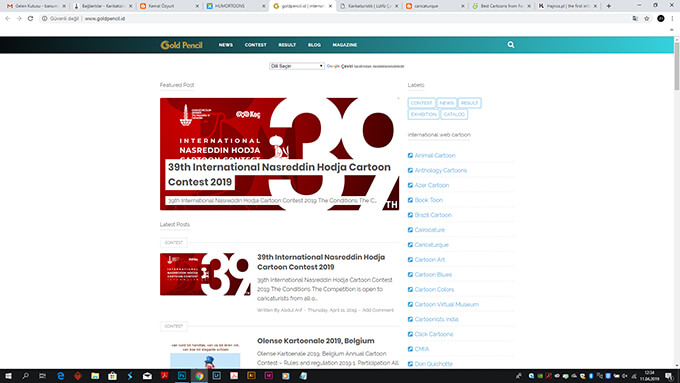Open Chrome three-dot menu
Screen dimensions: 680x383
[672, 19]
